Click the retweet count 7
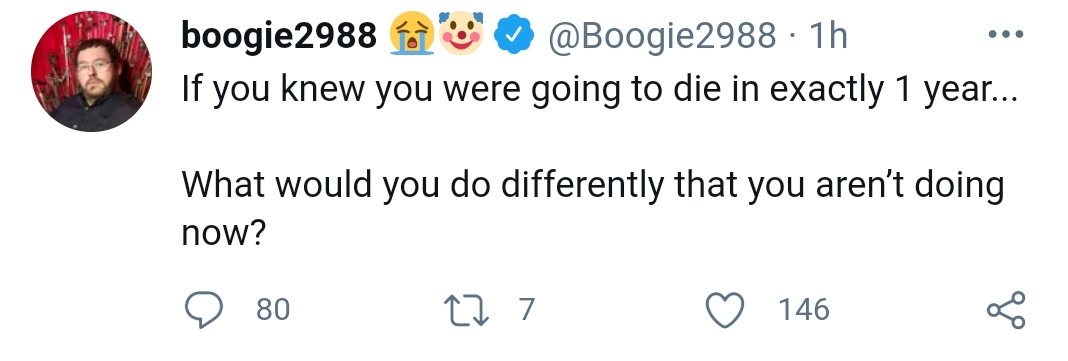Viewport: 1068px width, 361px height. tap(527, 310)
